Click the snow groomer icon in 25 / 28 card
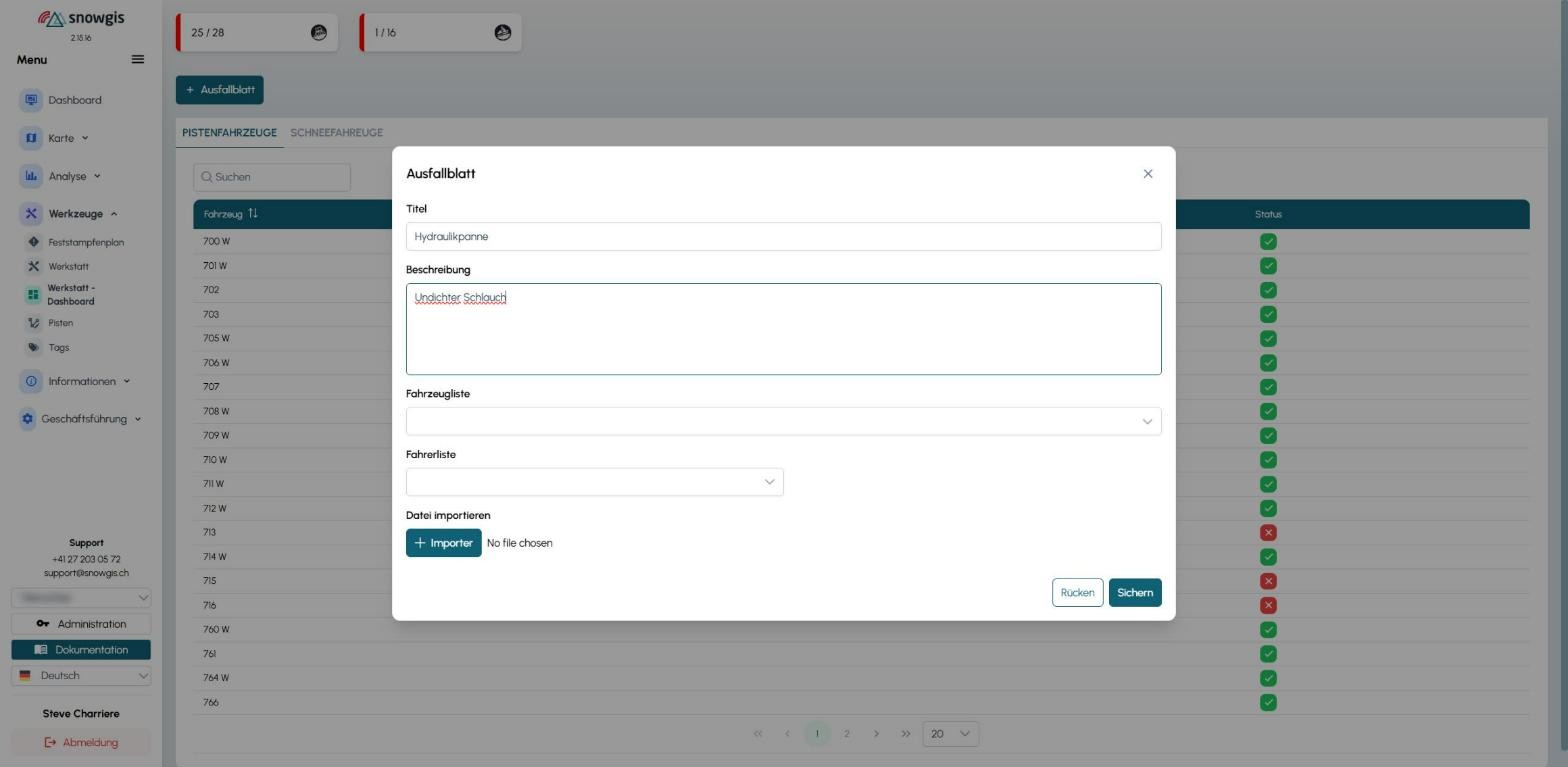 (x=319, y=33)
